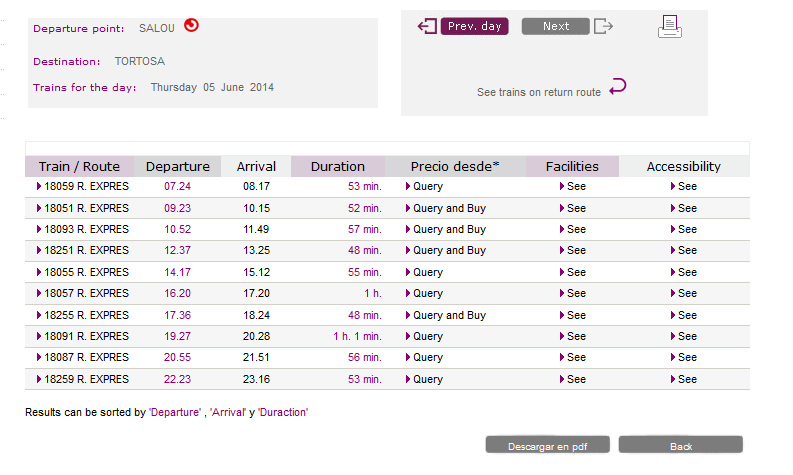Sort results by the Duration column header
Image resolution: width=793 pixels, height=475 pixels.
[x=338, y=166]
